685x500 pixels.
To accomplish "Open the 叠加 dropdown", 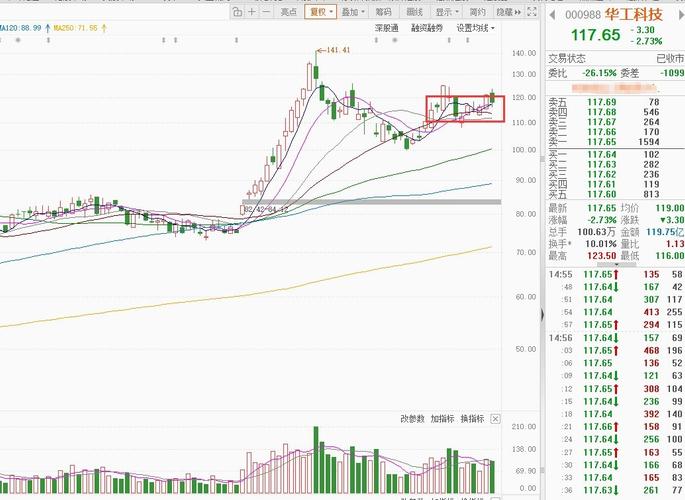I will [x=353, y=12].
